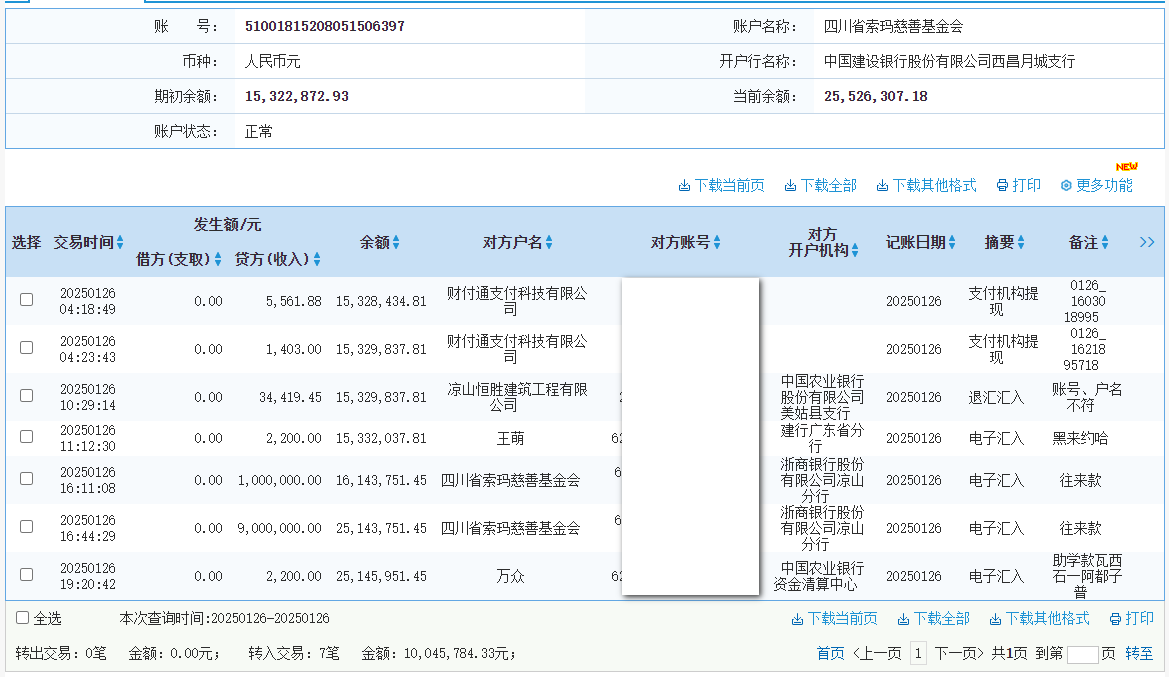Click the bottom download-all icon
The height and width of the screenshot is (677, 1169).
(x=904, y=619)
